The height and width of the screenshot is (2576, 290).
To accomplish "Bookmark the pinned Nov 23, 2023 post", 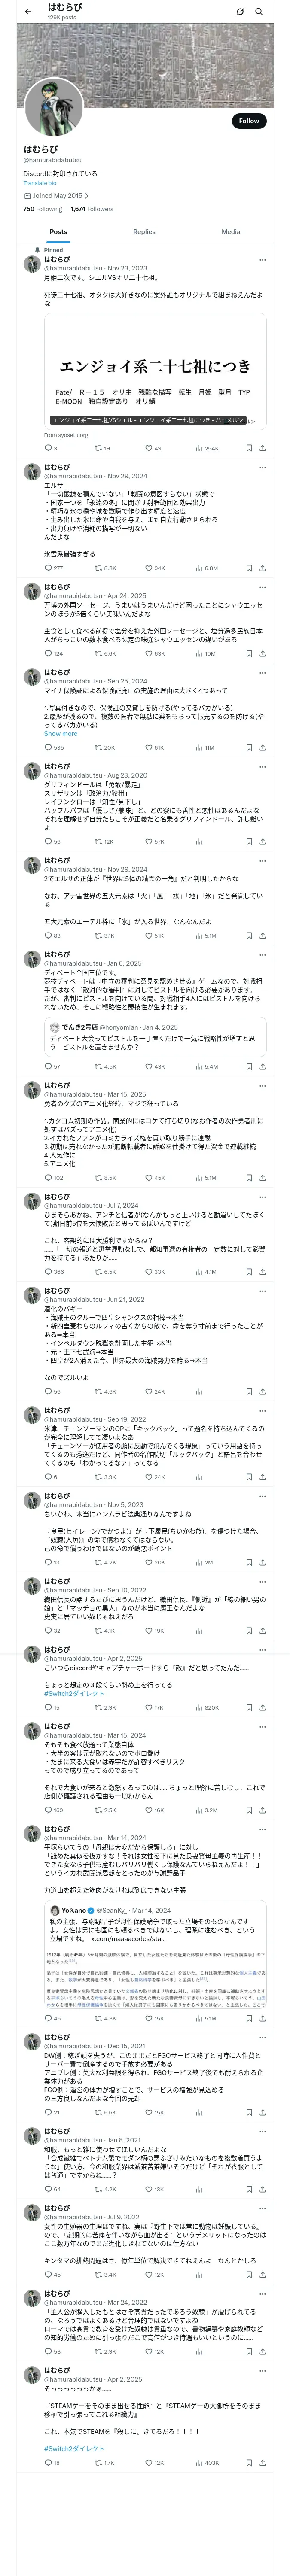I will [x=249, y=448].
